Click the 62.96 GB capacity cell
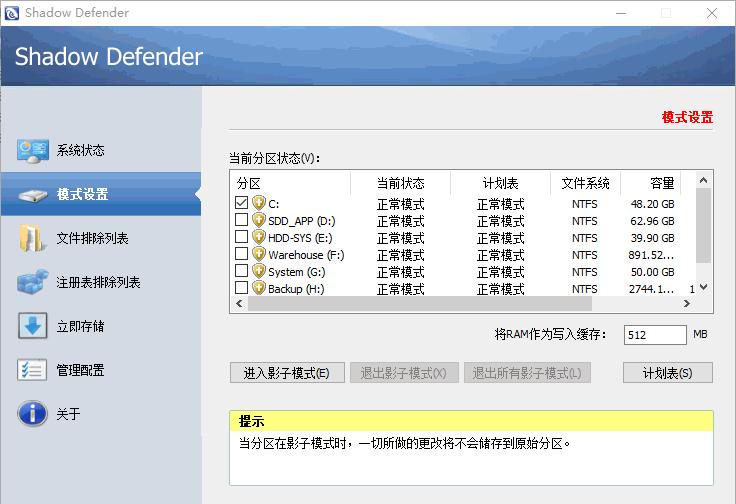 click(652, 221)
